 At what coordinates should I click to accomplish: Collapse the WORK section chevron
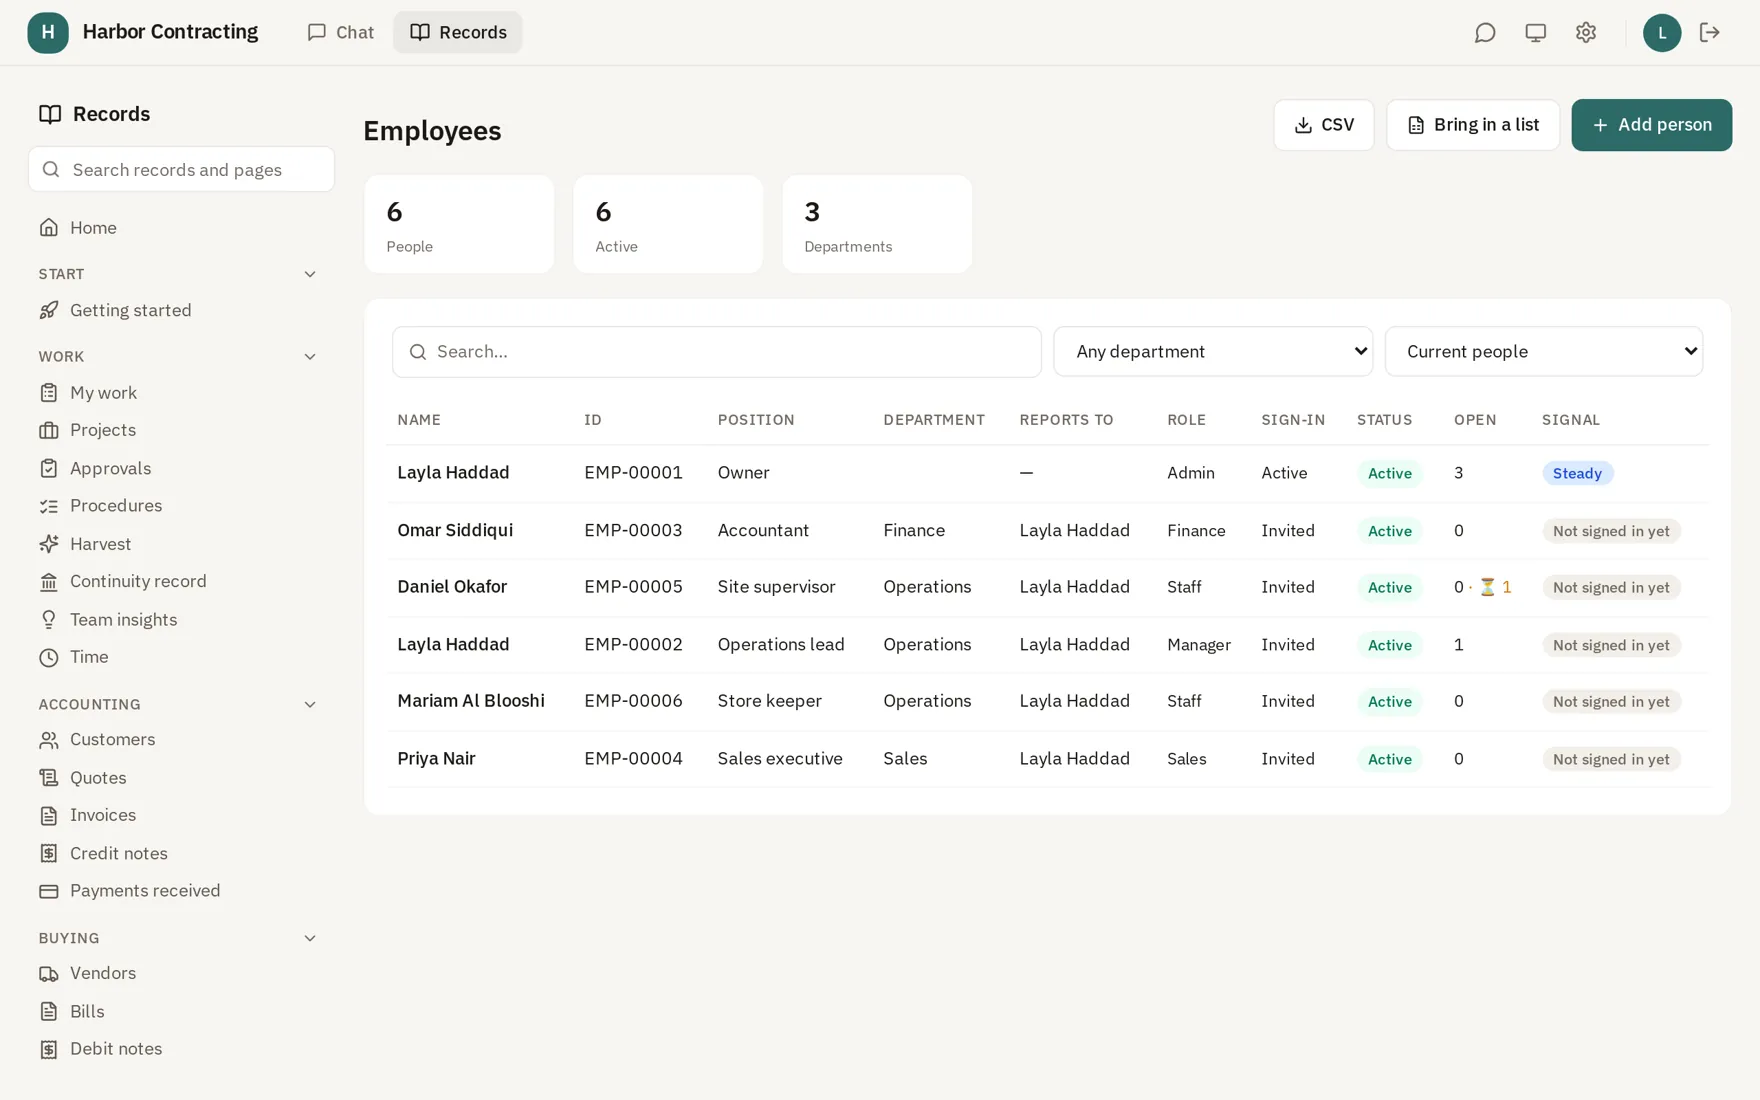pos(310,357)
